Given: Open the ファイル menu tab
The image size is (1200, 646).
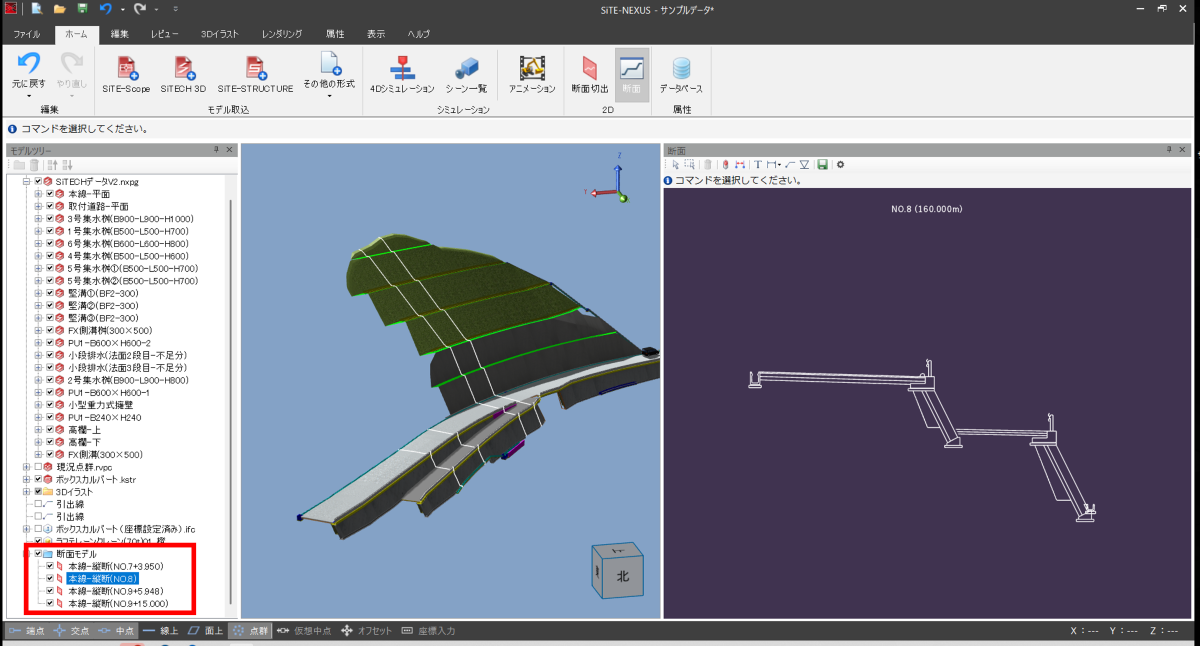Looking at the screenshot, I should pos(27,33).
